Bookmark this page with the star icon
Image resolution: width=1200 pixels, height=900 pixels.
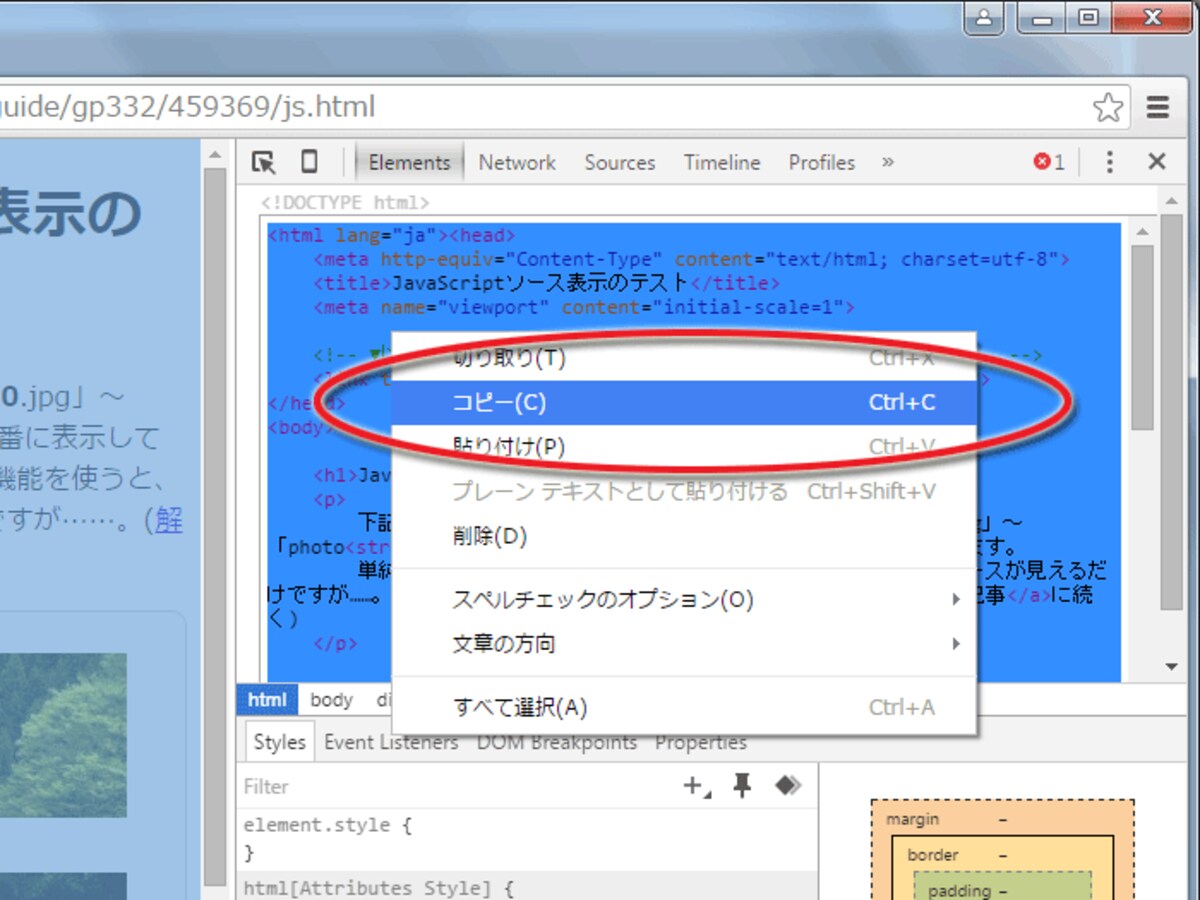(1107, 106)
